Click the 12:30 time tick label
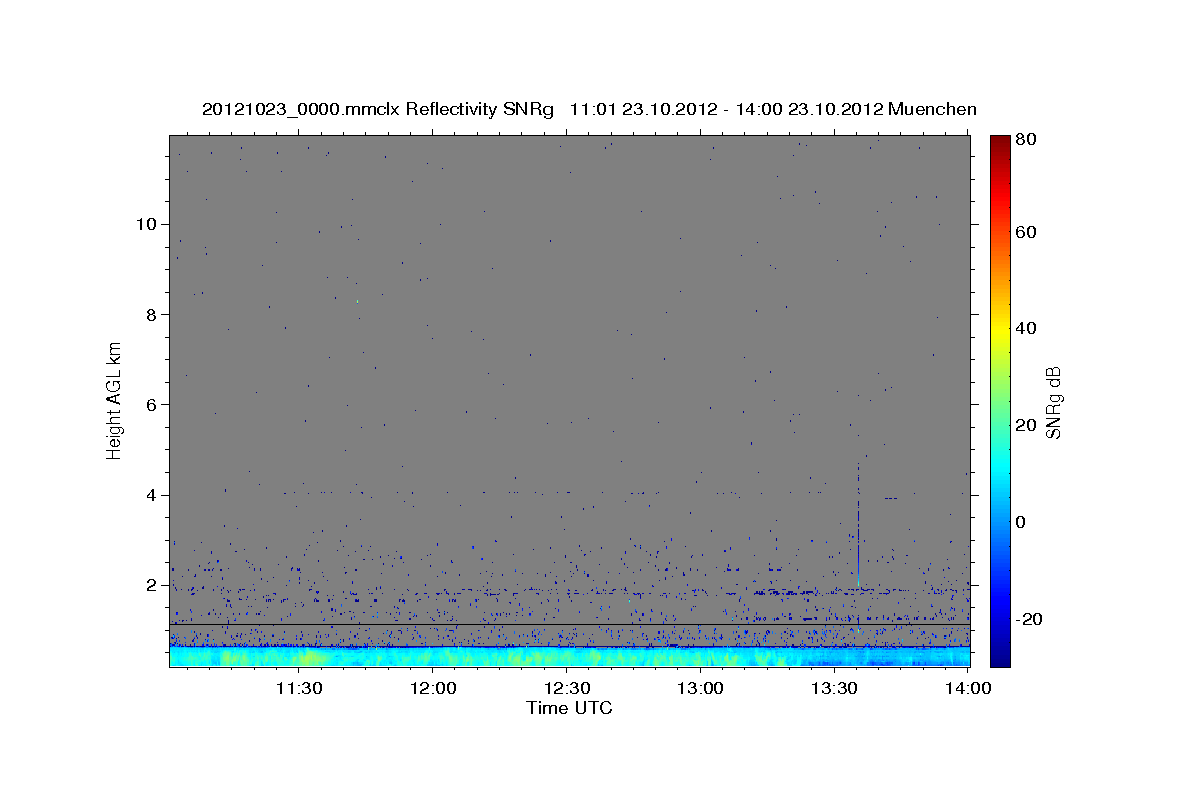The width and height of the screenshot is (1200, 800). pyautogui.click(x=567, y=688)
